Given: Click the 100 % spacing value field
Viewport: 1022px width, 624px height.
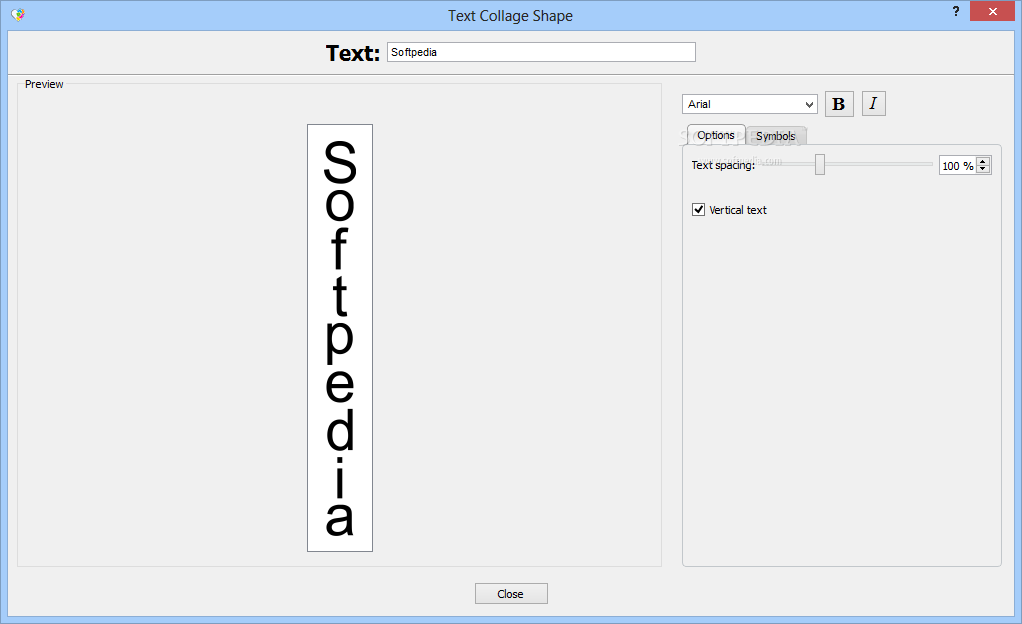Looking at the screenshot, I should pyautogui.click(x=958, y=166).
